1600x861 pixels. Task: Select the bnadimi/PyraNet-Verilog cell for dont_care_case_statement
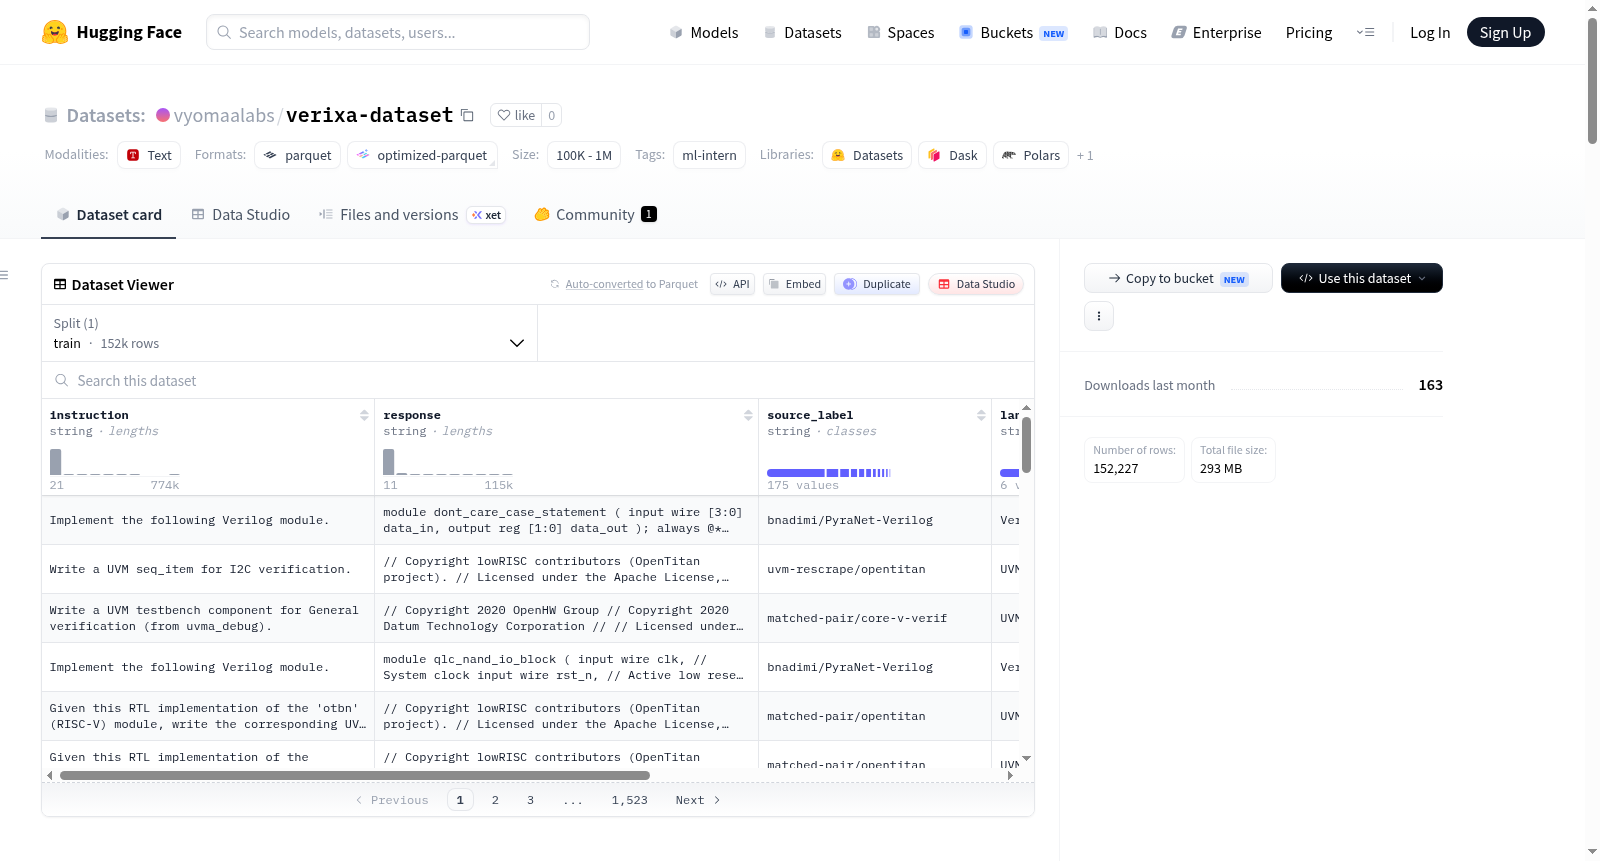click(x=874, y=520)
